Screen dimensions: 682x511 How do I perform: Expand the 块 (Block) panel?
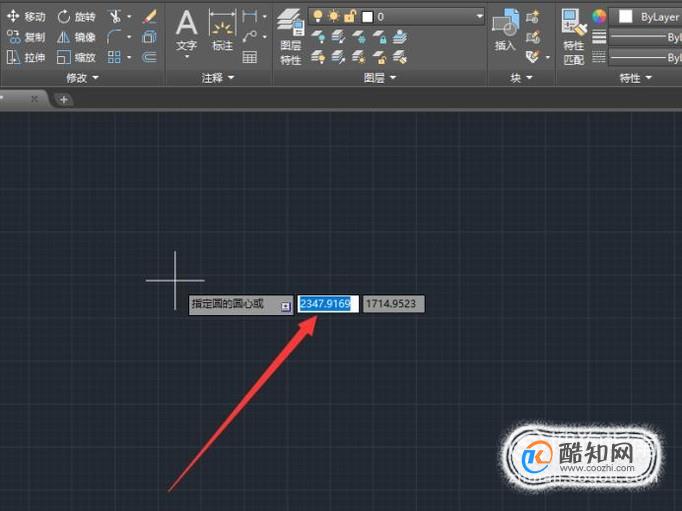pos(521,78)
